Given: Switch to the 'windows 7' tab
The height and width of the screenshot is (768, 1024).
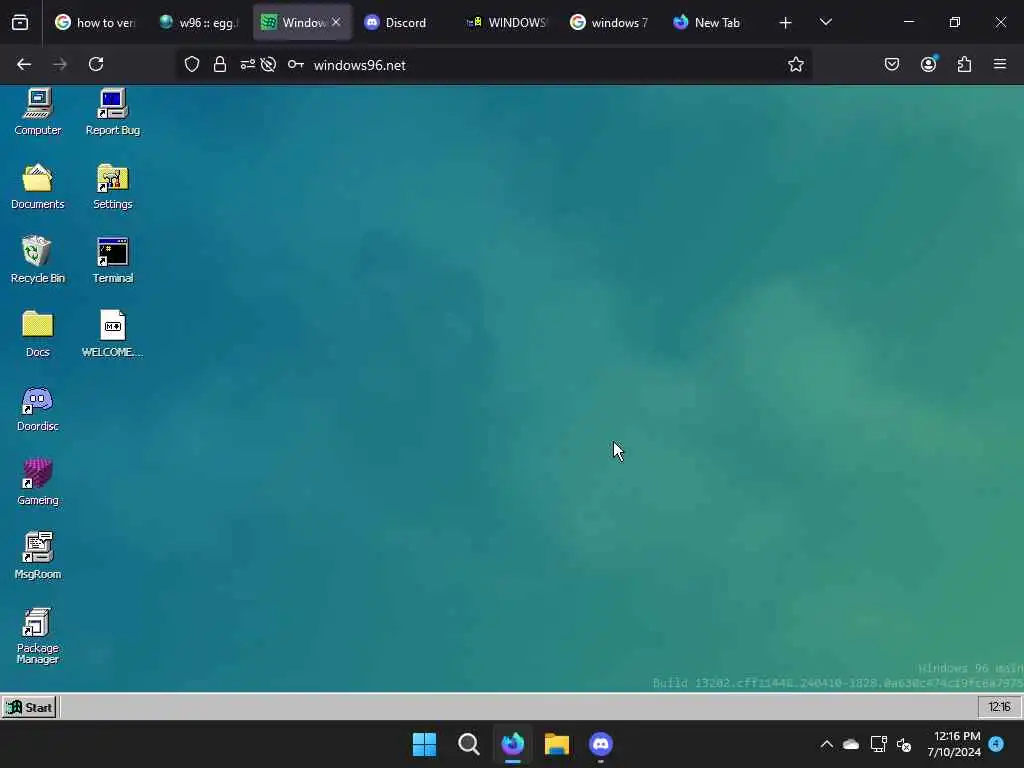Looking at the screenshot, I should [611, 23].
